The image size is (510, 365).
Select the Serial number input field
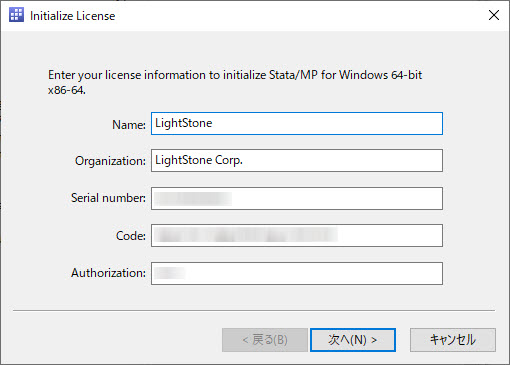click(x=297, y=198)
